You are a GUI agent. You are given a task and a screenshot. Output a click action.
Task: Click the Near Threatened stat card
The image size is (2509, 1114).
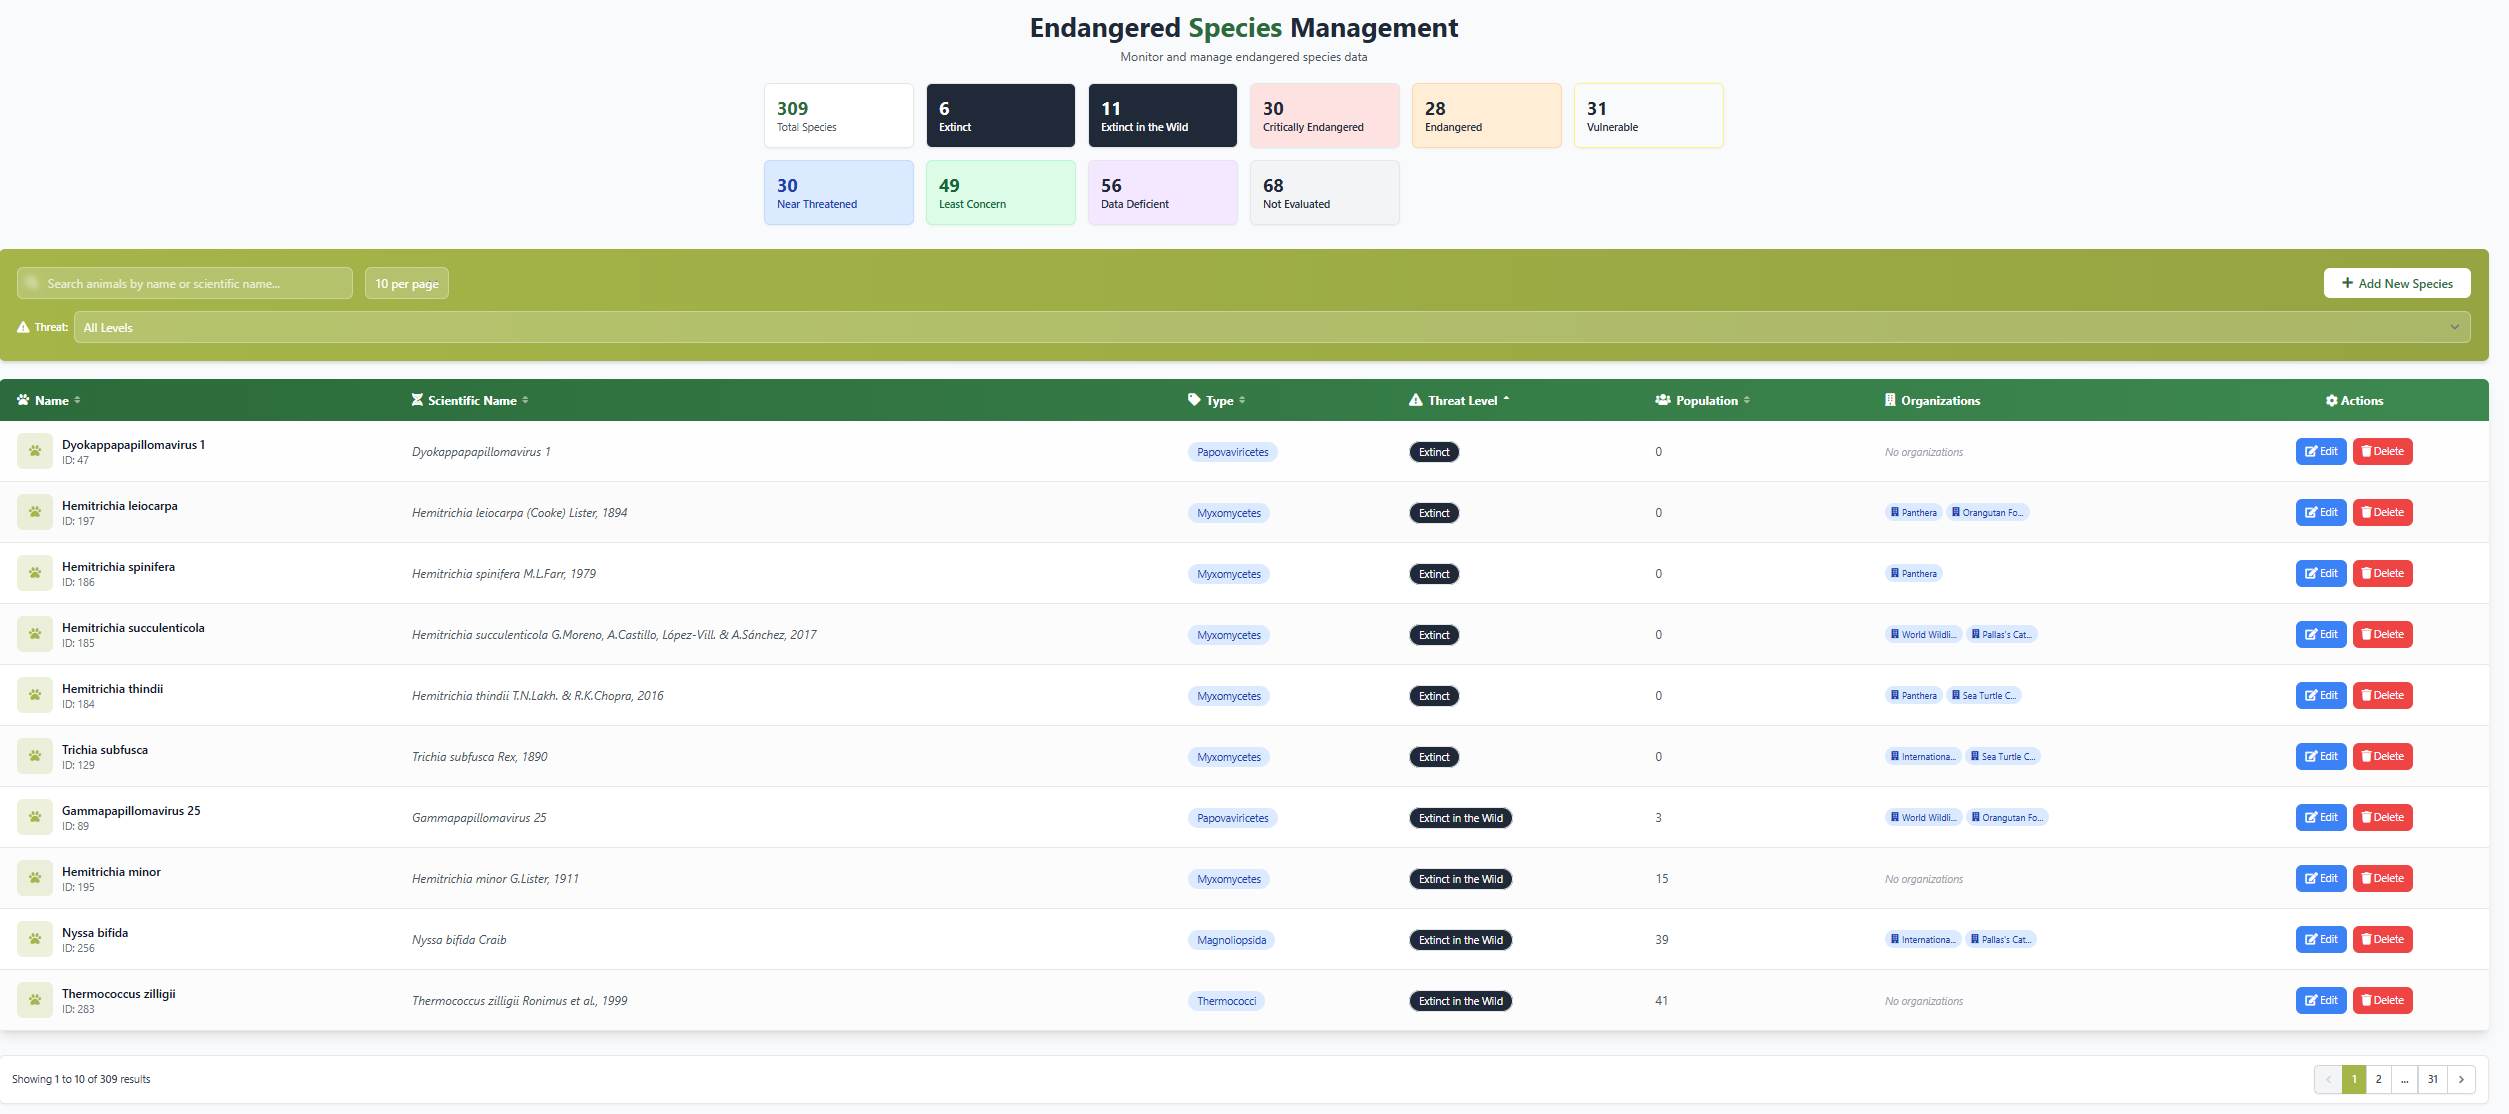(838, 193)
